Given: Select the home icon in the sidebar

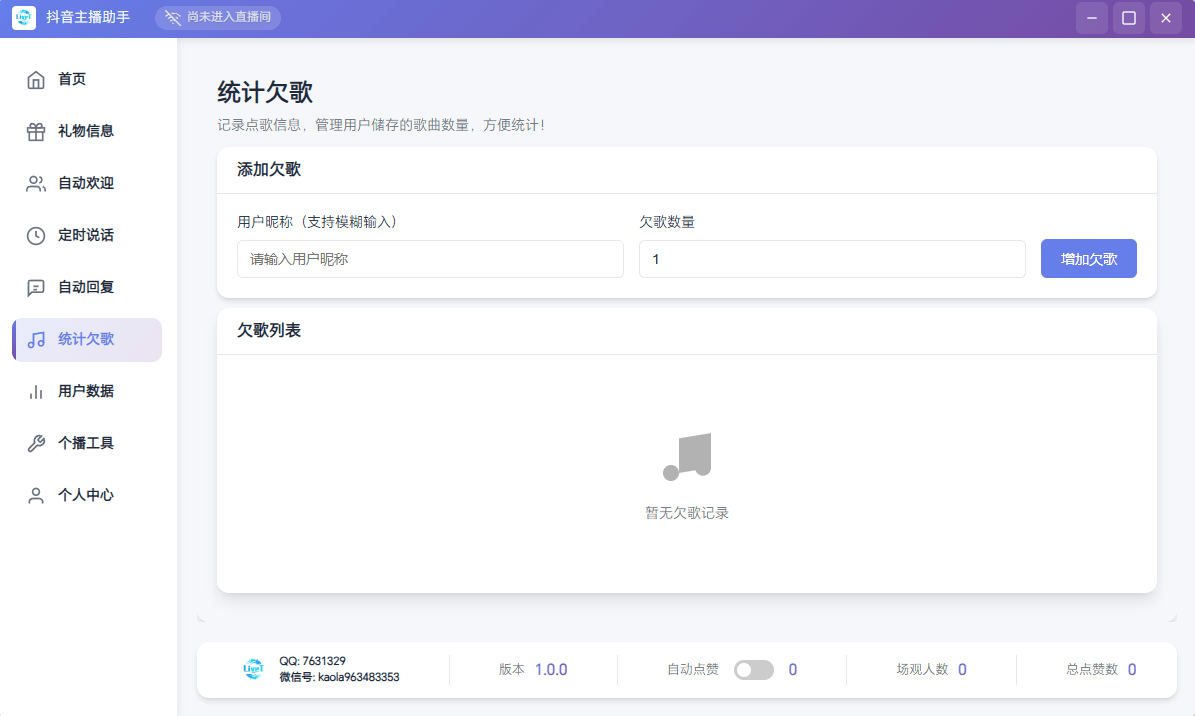Looking at the screenshot, I should (36, 79).
